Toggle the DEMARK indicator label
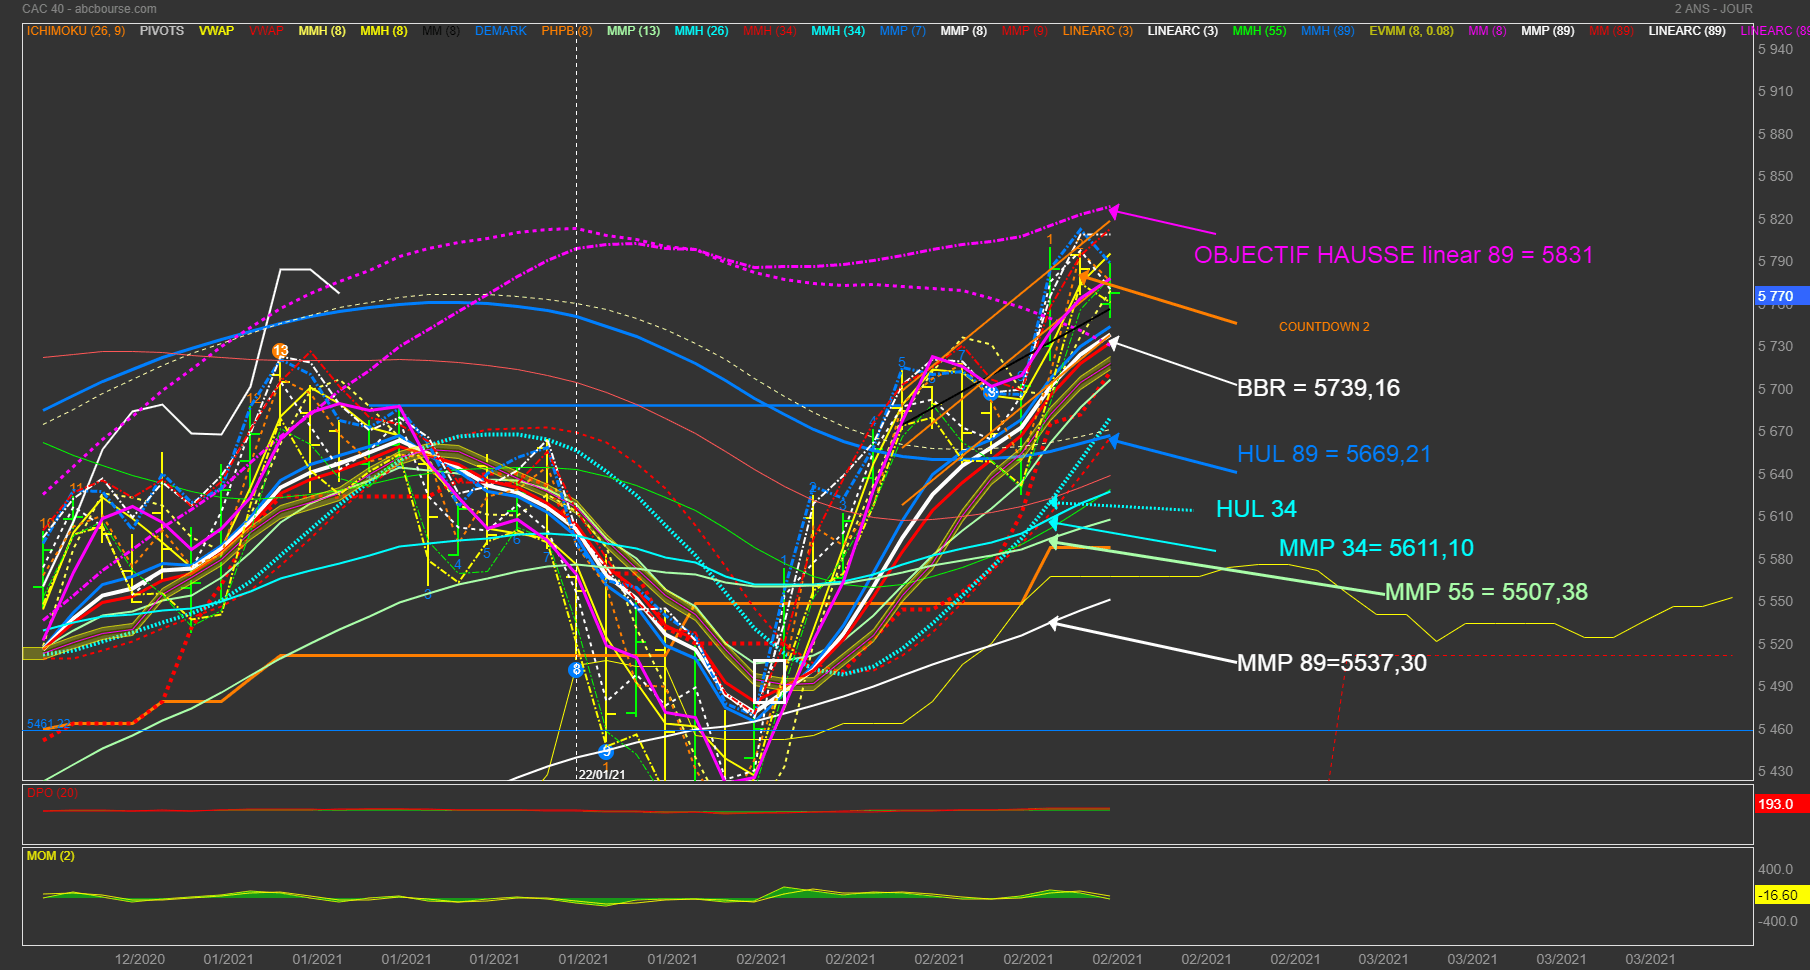This screenshot has height=970, width=1810. [500, 31]
